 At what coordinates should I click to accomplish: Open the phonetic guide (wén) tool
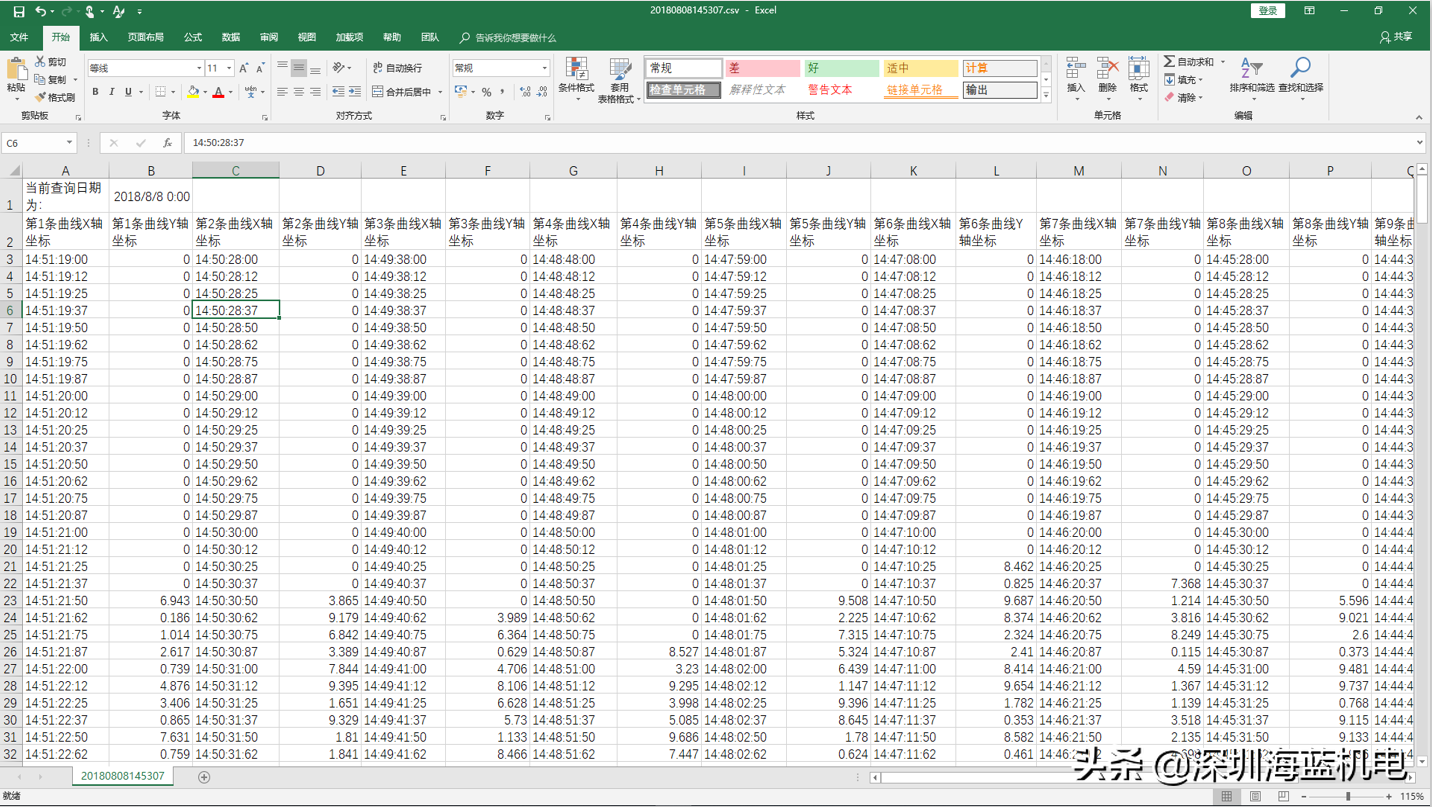click(251, 92)
